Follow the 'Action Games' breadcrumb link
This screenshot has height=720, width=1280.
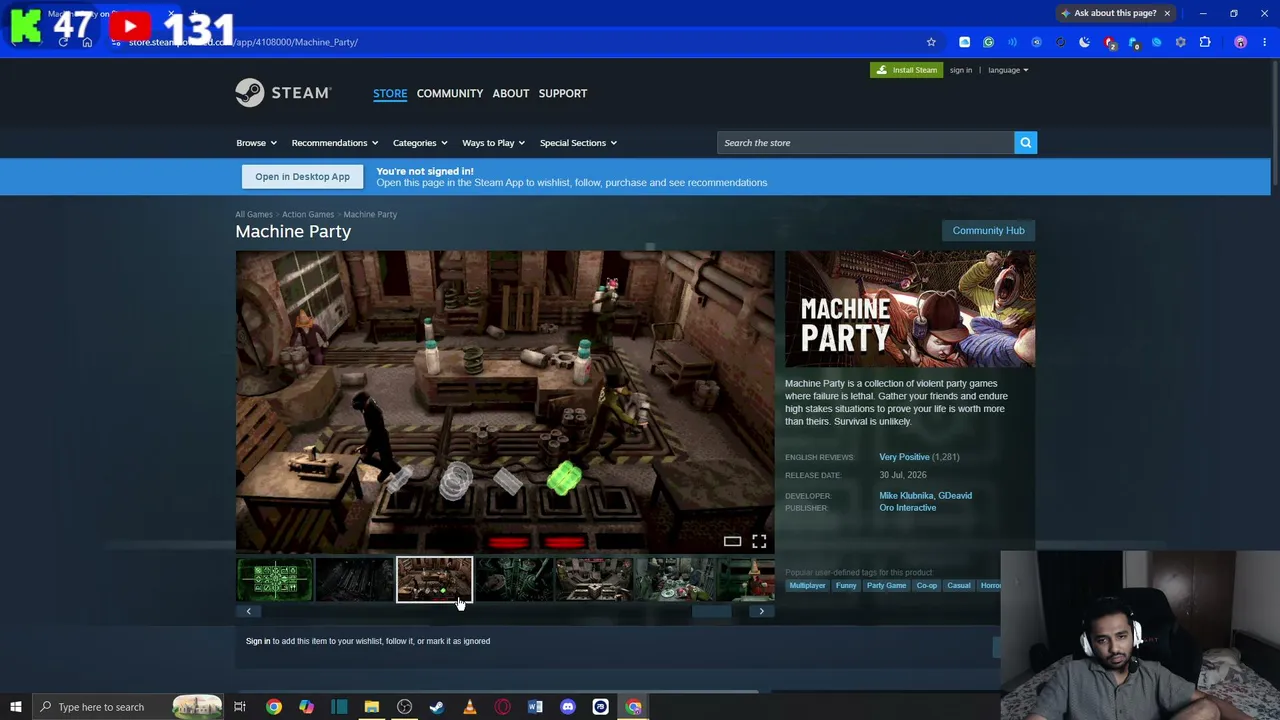(x=308, y=214)
